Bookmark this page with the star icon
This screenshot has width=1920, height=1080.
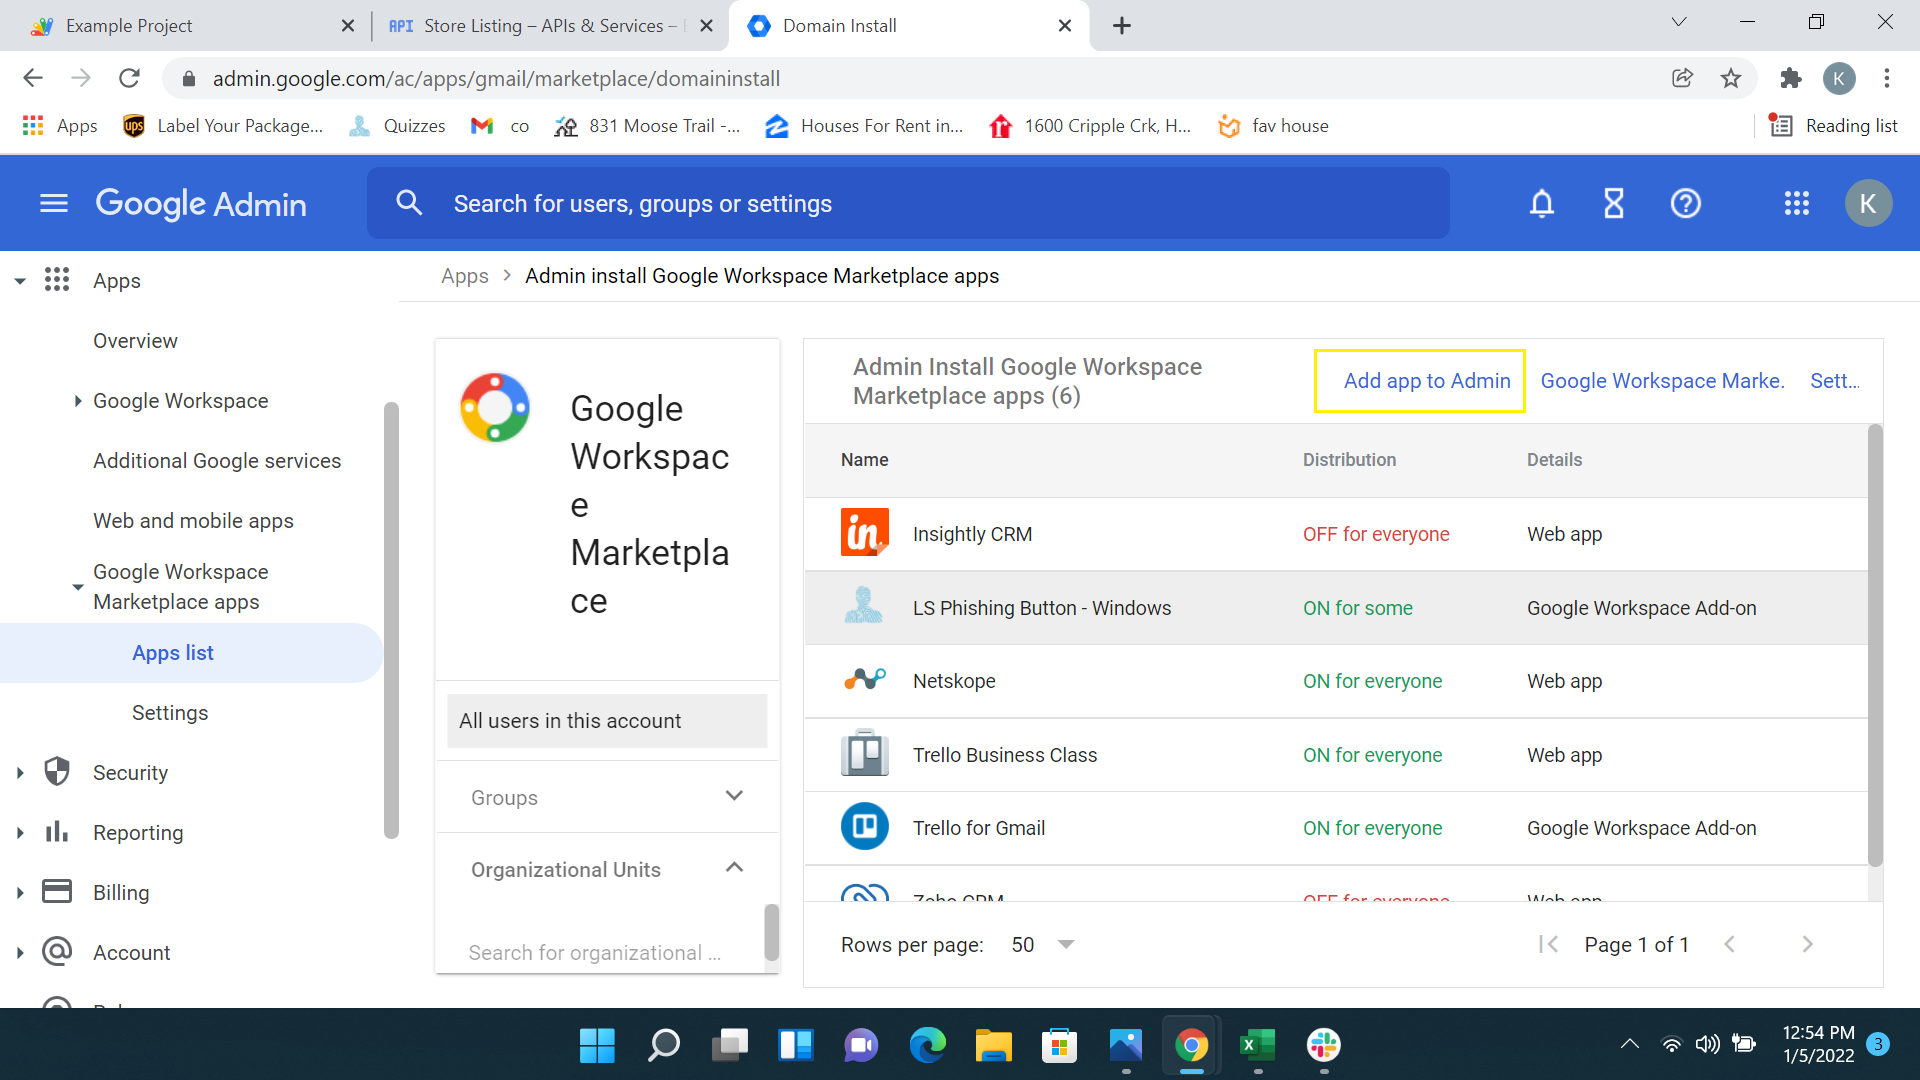tap(1731, 78)
